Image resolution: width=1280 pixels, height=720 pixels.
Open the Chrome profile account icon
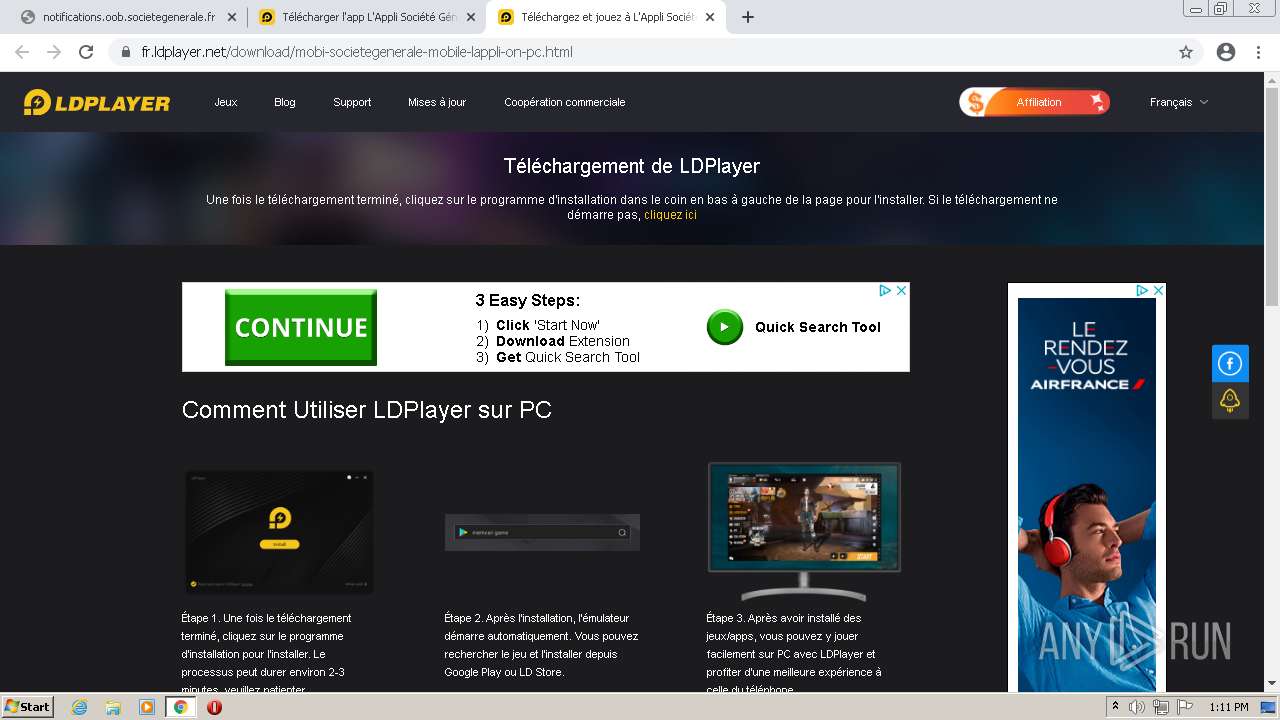[x=1226, y=52]
